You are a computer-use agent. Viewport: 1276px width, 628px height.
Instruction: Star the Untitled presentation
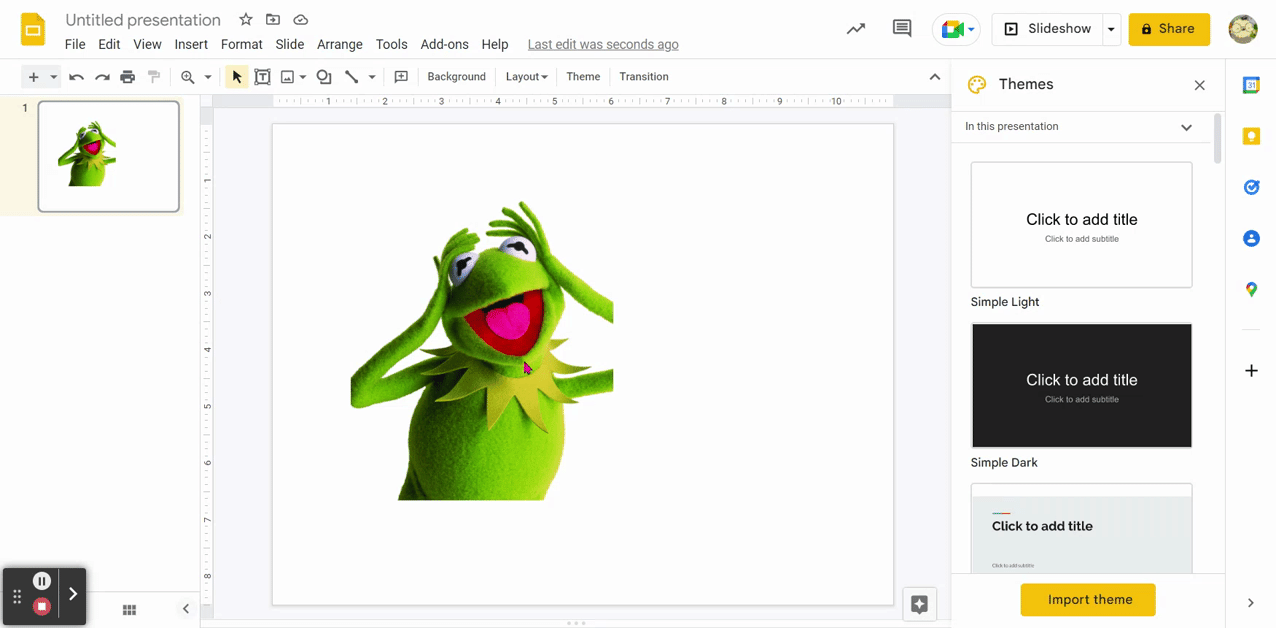246,20
